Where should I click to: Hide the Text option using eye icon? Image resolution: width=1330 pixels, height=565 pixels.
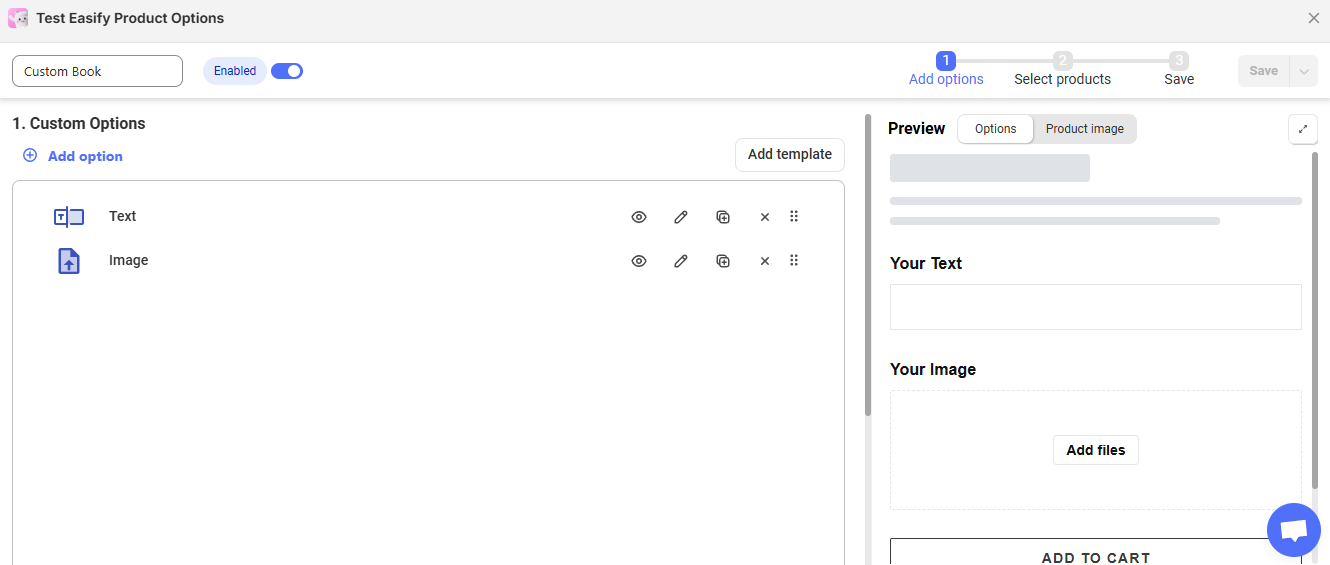coord(639,217)
